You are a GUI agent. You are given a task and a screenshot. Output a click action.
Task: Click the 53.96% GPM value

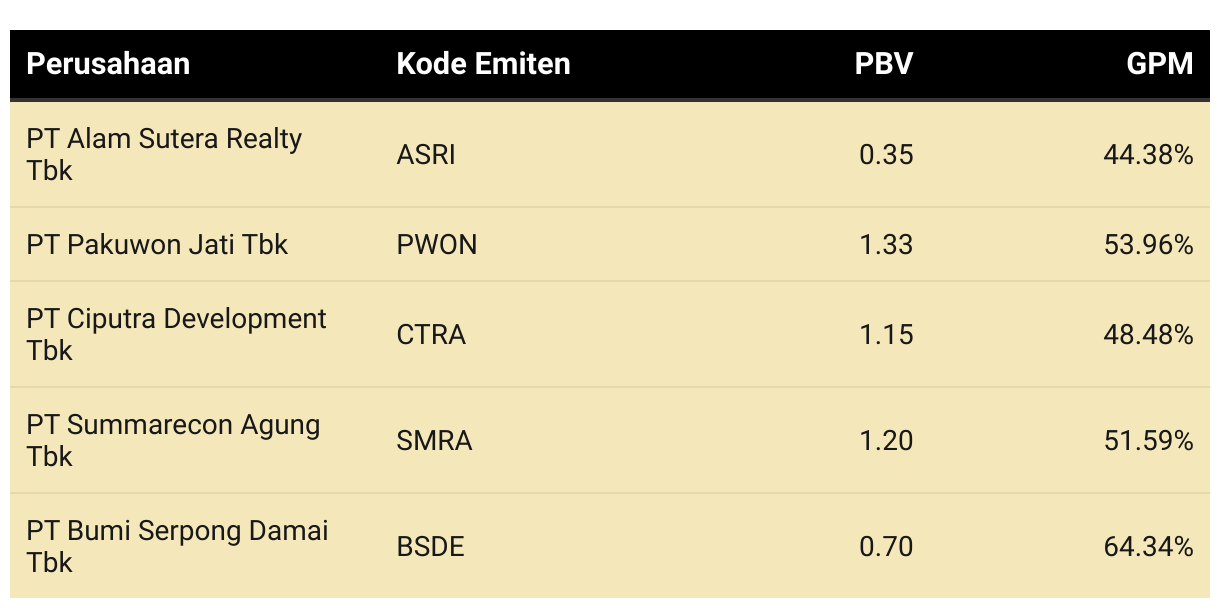point(1149,245)
